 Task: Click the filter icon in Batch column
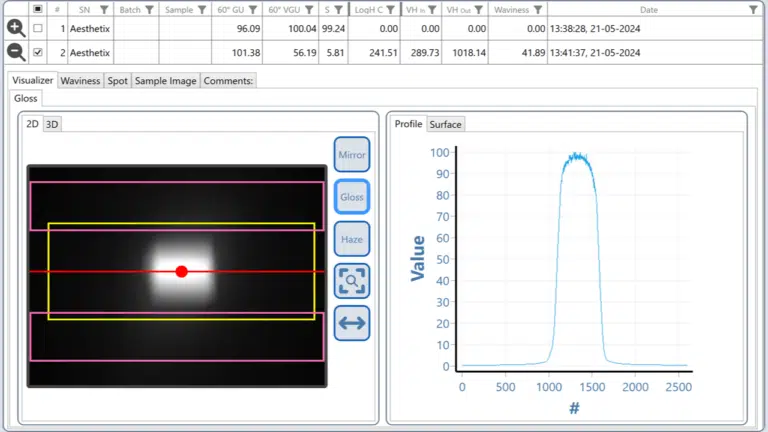[x=149, y=9]
